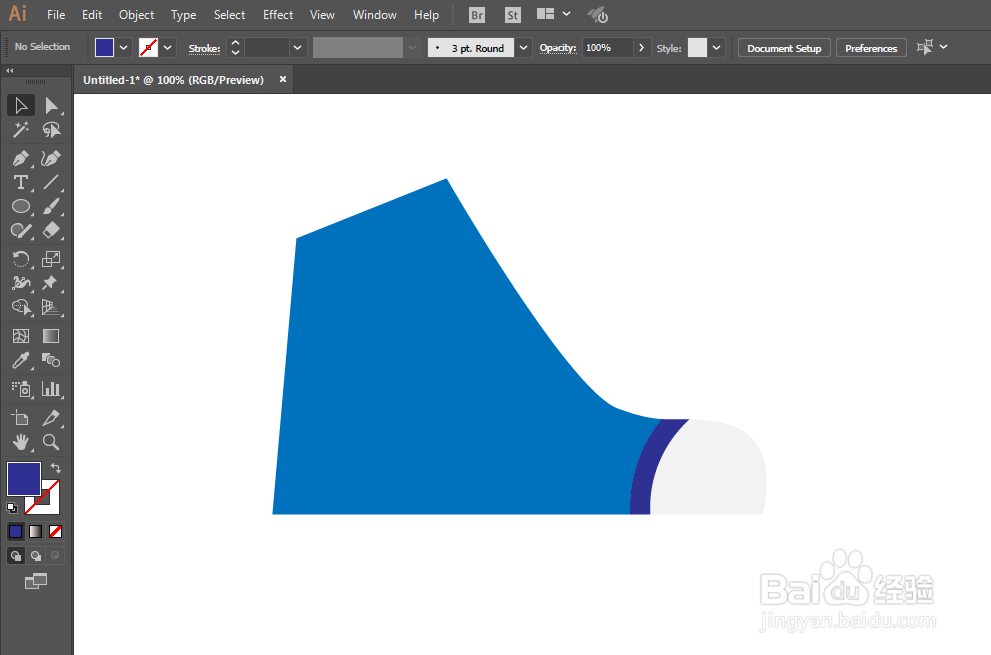
Task: Open the Effect menu
Action: coord(278,15)
